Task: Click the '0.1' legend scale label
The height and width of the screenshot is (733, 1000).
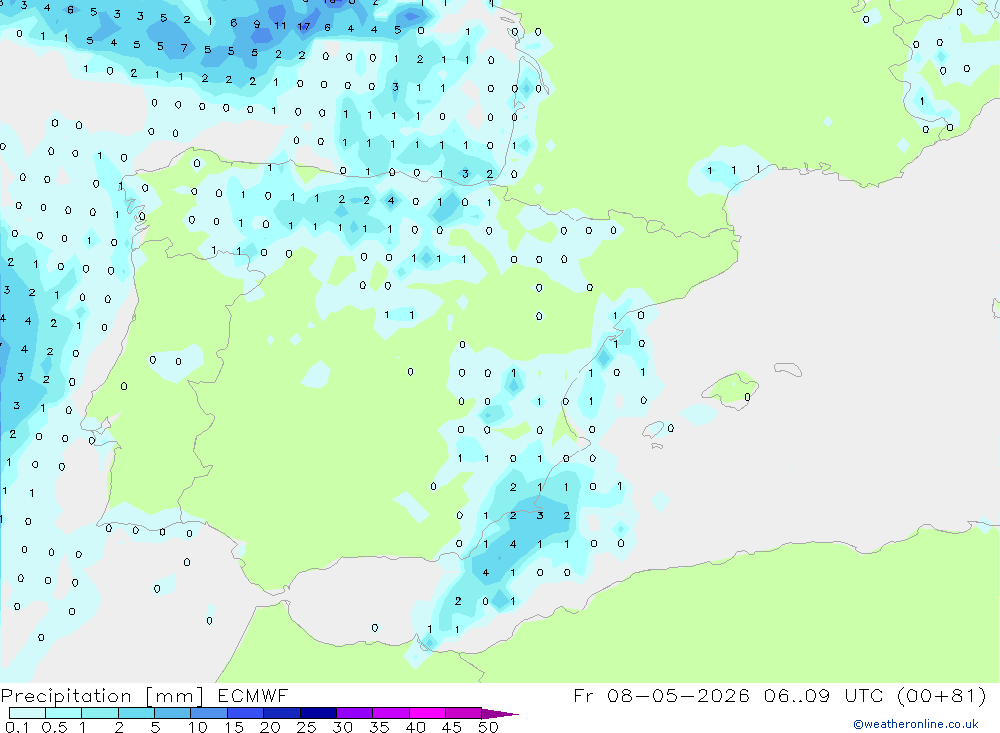Action: click(17, 727)
